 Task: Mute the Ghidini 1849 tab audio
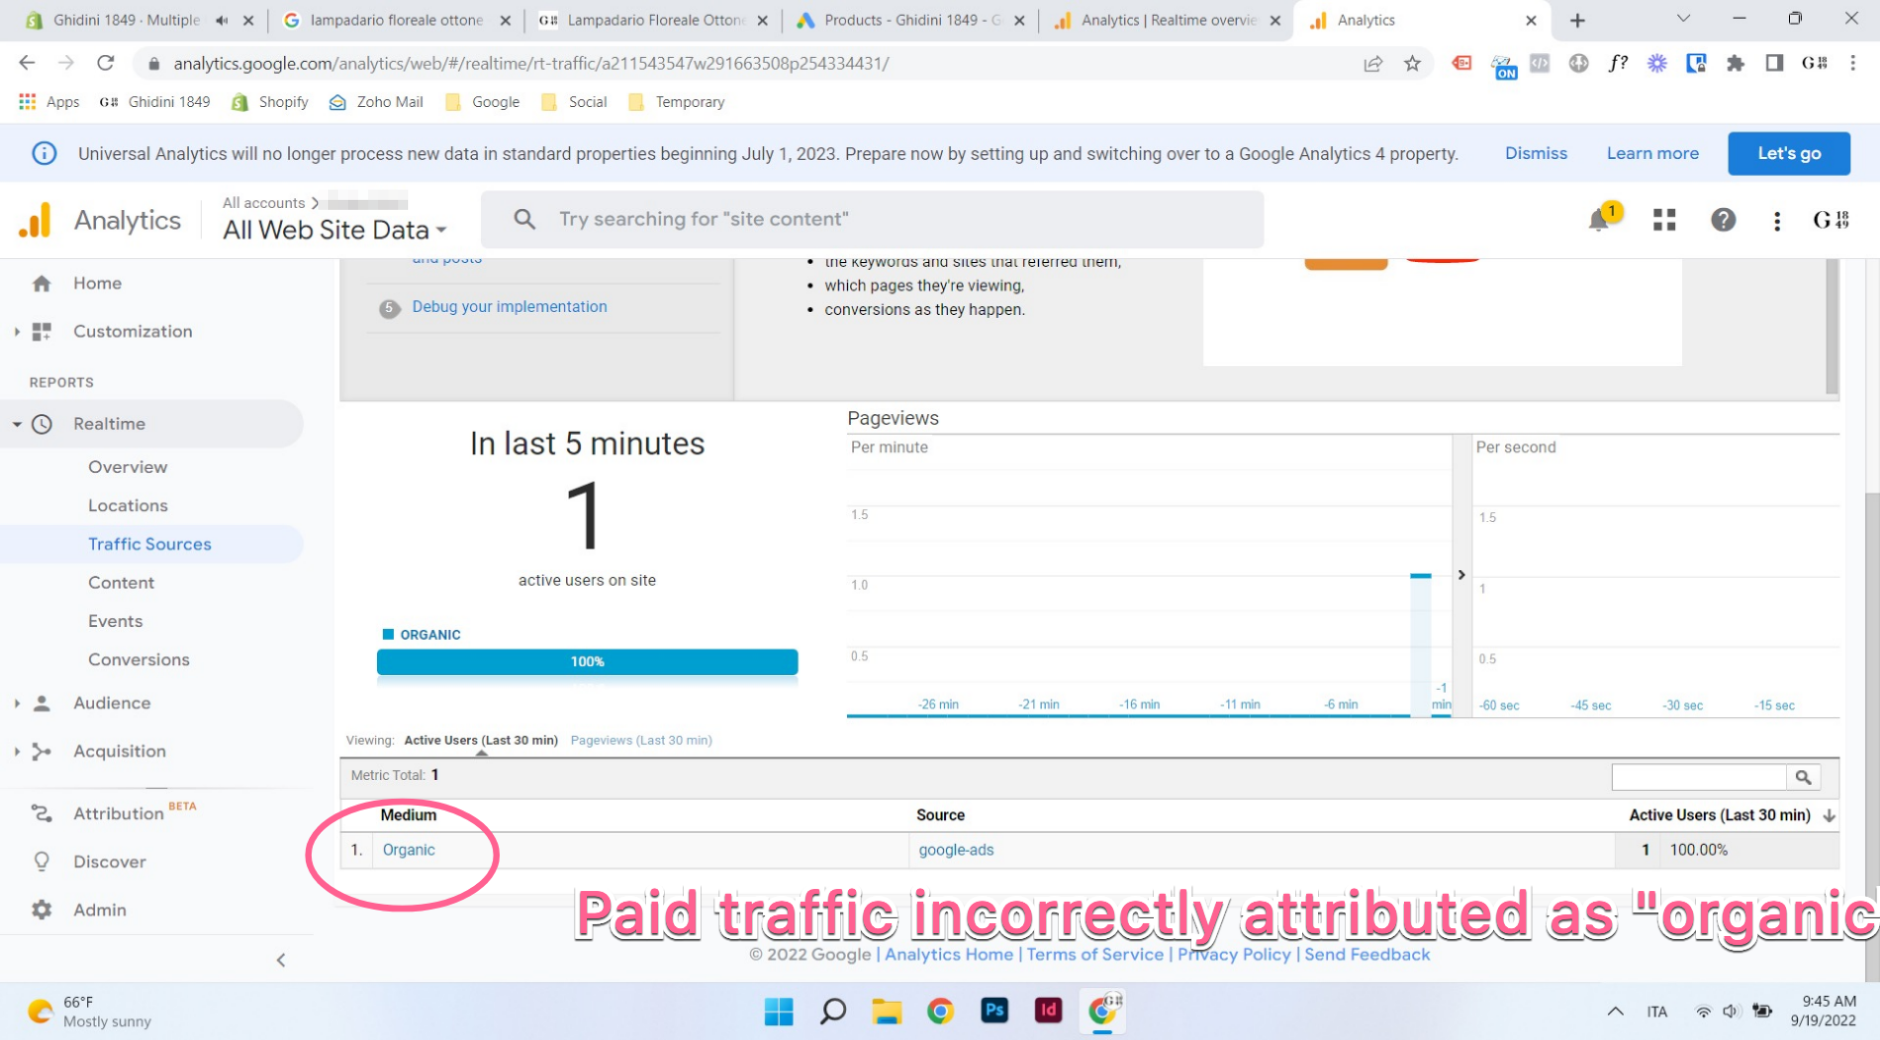pyautogui.click(x=221, y=20)
